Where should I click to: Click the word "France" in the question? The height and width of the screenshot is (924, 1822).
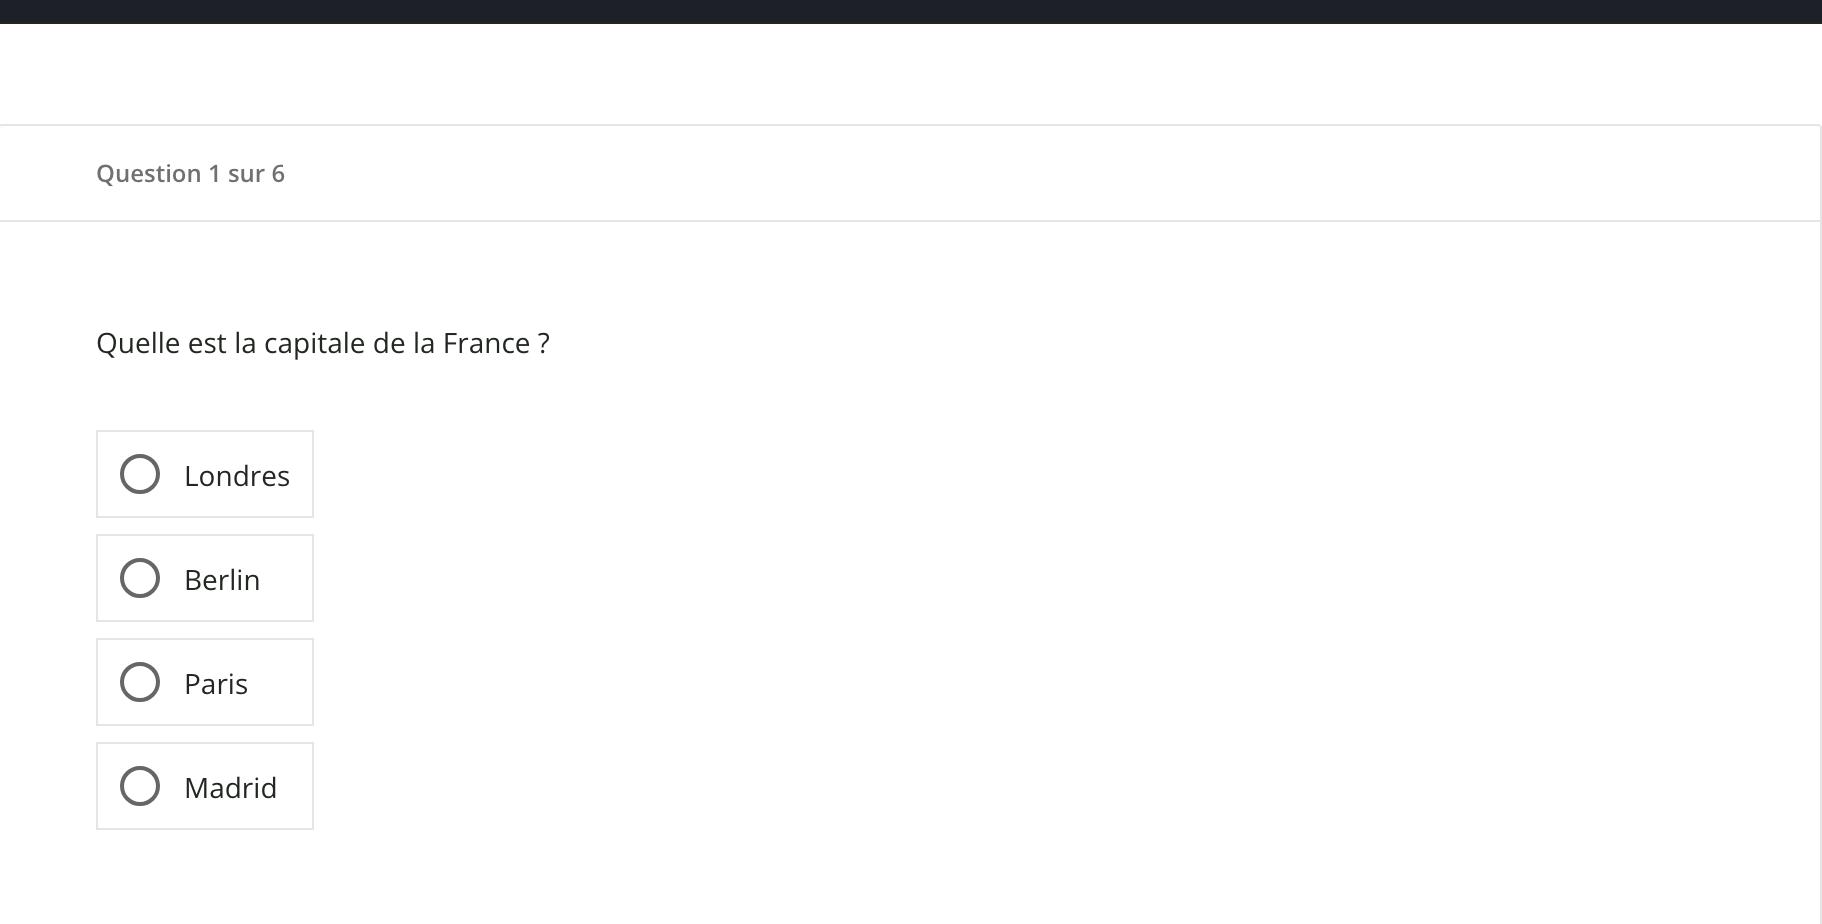coord(486,344)
